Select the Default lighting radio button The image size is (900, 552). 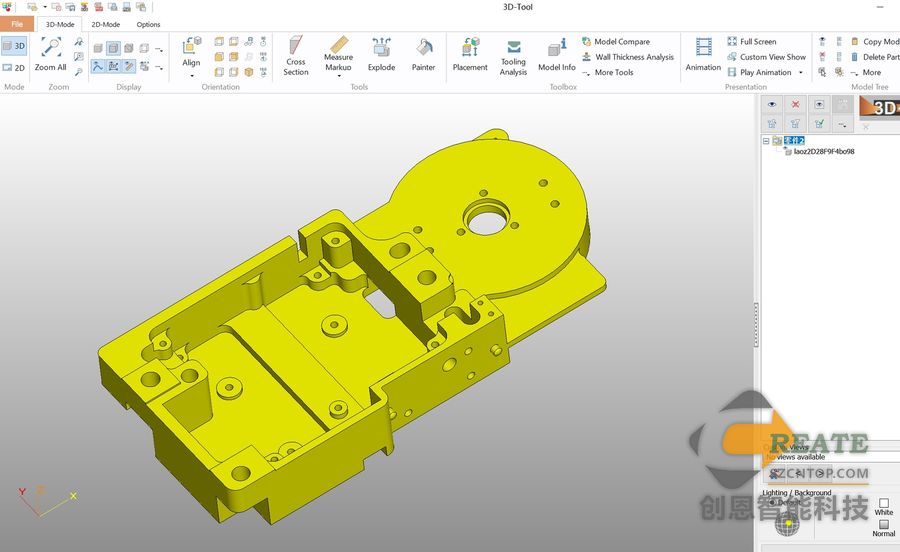pos(772,502)
